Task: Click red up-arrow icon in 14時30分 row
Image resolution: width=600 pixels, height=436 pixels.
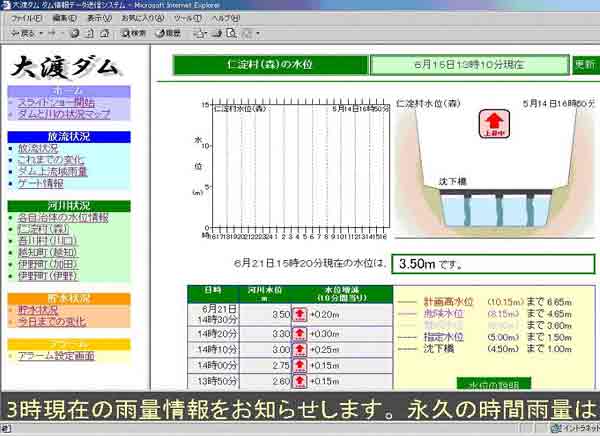Action: pyautogui.click(x=299, y=315)
